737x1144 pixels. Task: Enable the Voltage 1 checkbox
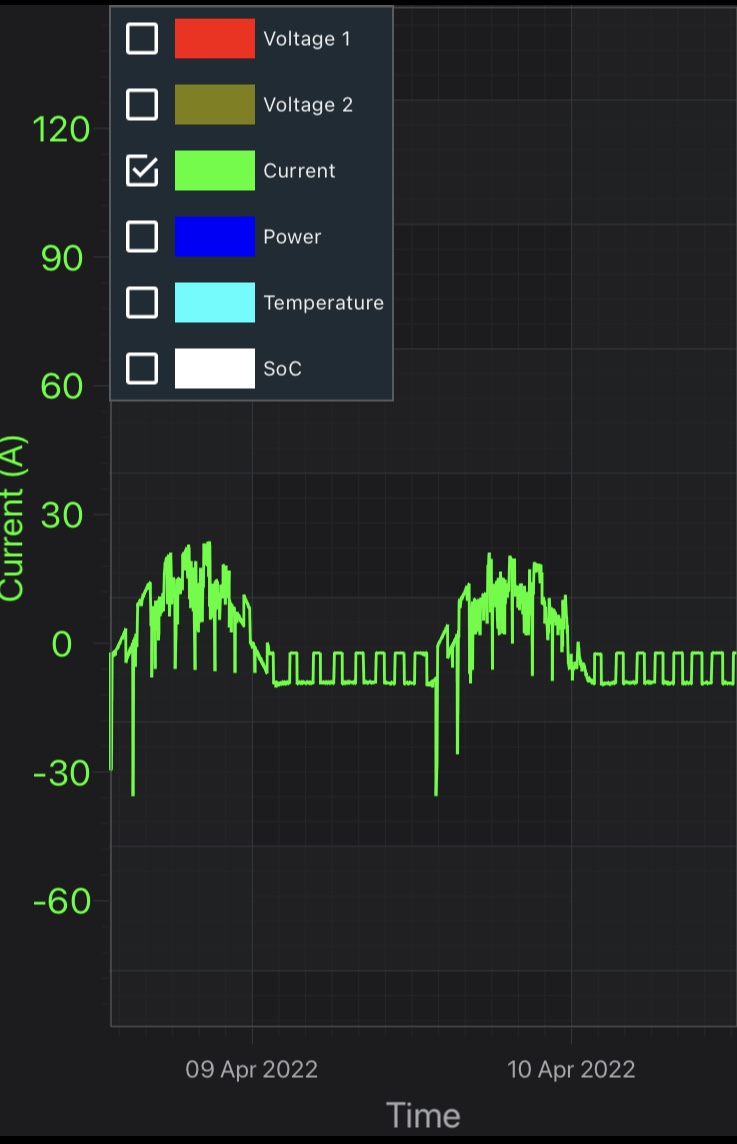[x=142, y=39]
